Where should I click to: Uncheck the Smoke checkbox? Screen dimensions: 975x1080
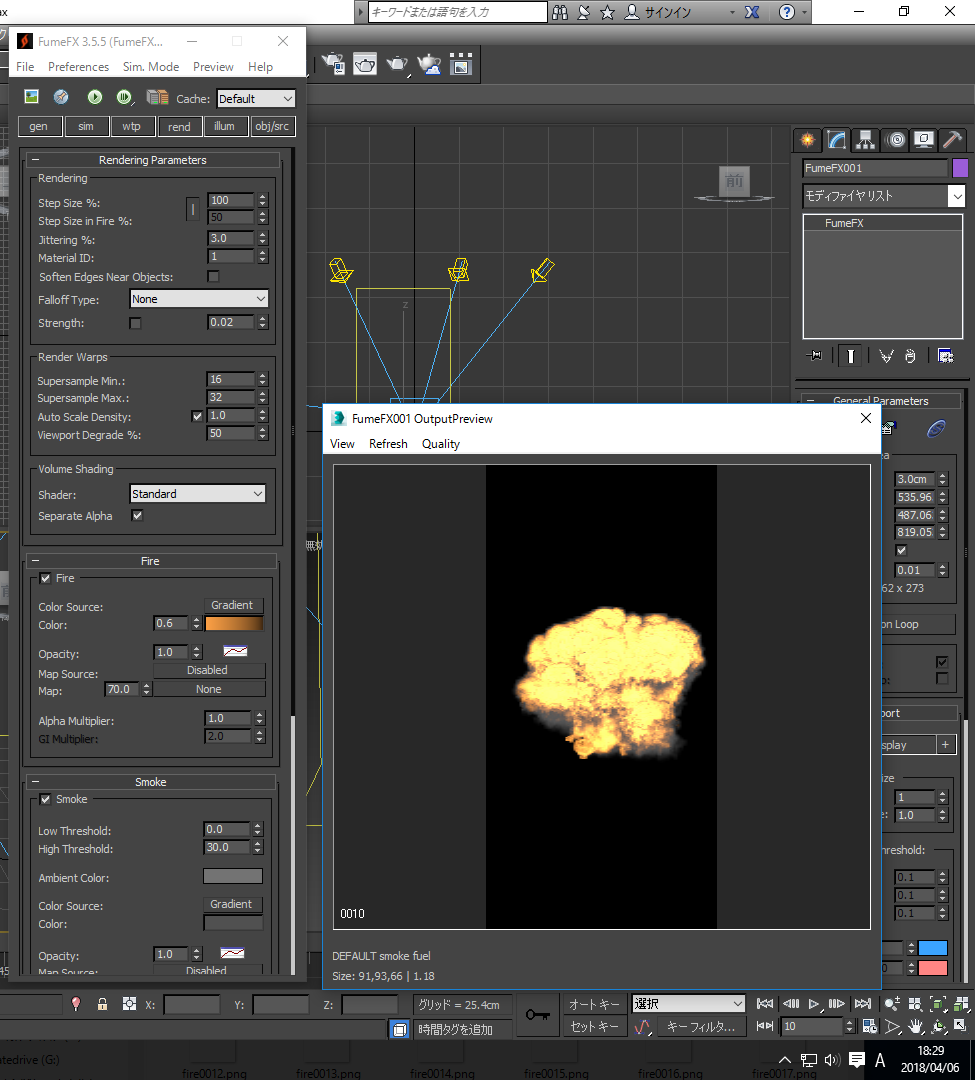point(46,799)
